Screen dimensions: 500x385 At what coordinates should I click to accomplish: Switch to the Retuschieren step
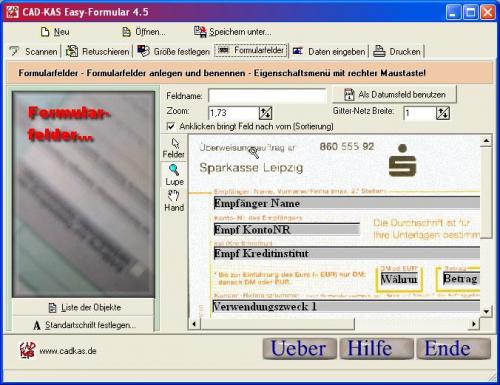point(97,52)
